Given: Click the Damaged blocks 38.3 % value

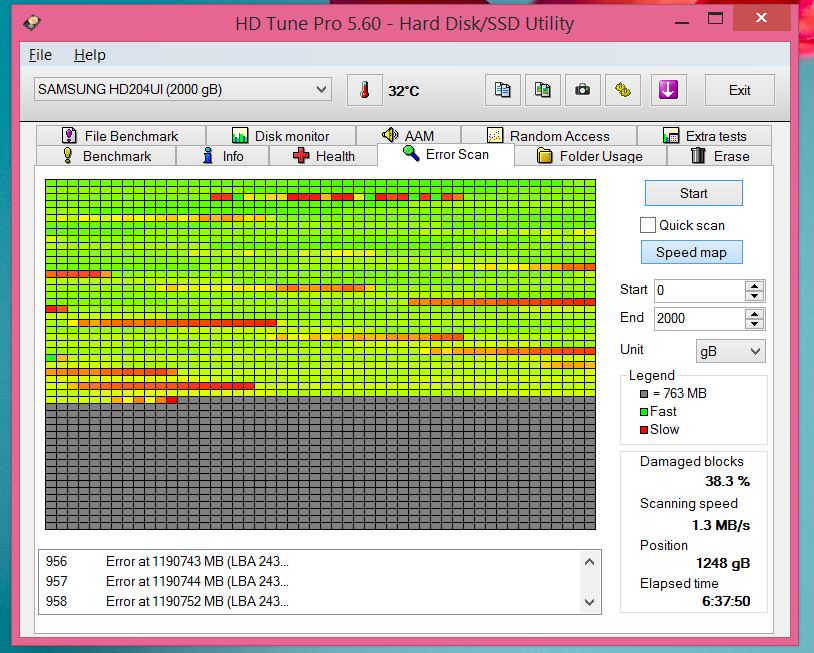Looking at the screenshot, I should point(727,481).
